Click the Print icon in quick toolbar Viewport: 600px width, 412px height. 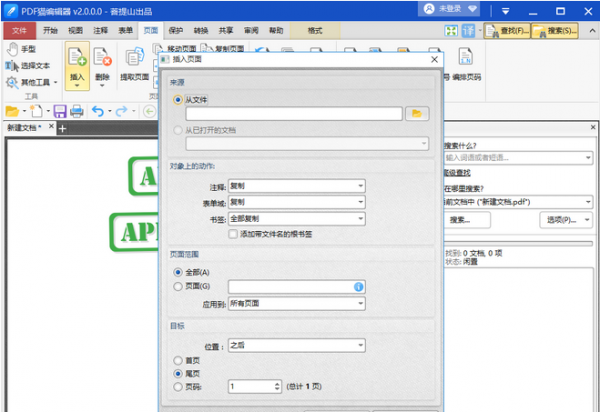coord(78,111)
